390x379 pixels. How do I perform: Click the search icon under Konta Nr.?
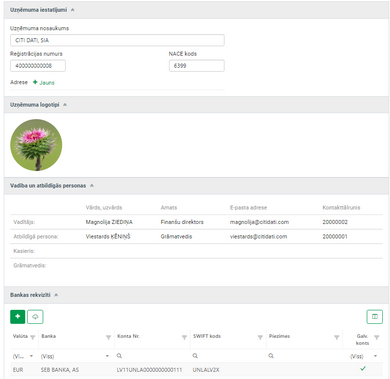click(x=119, y=356)
